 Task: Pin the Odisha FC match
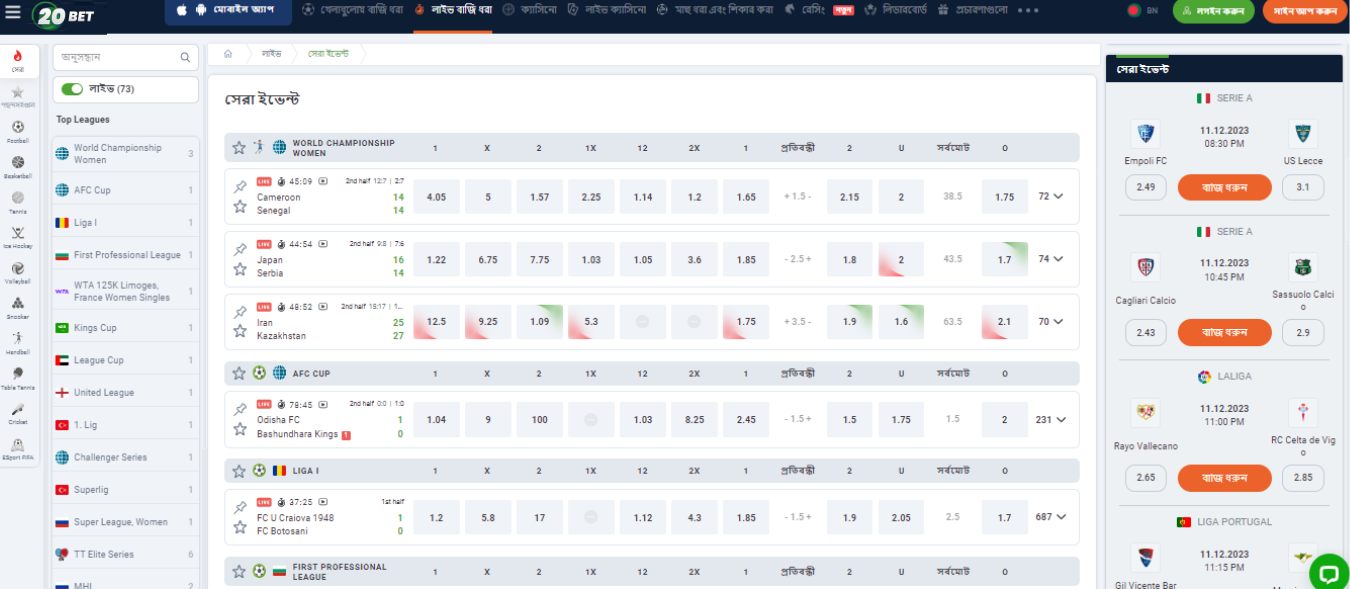[240, 410]
